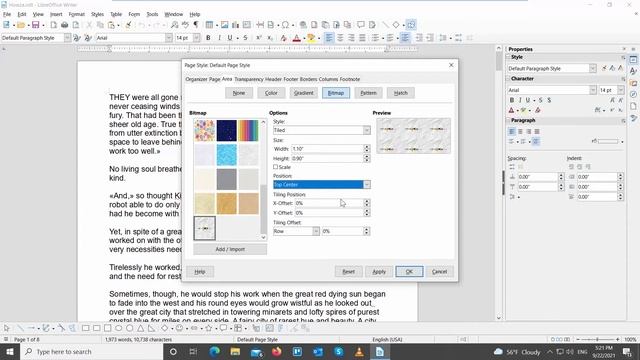Toggle Bold in formatting toolbar
Screen dimensions: 640x360
coord(208,38)
